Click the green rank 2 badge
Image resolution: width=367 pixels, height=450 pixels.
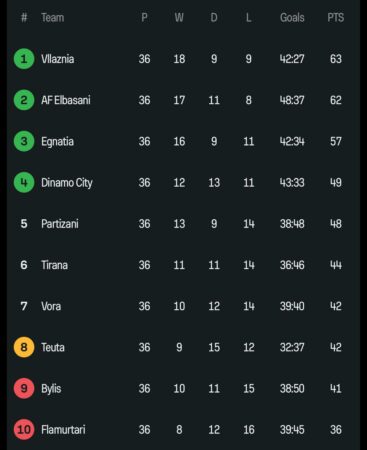coord(24,100)
